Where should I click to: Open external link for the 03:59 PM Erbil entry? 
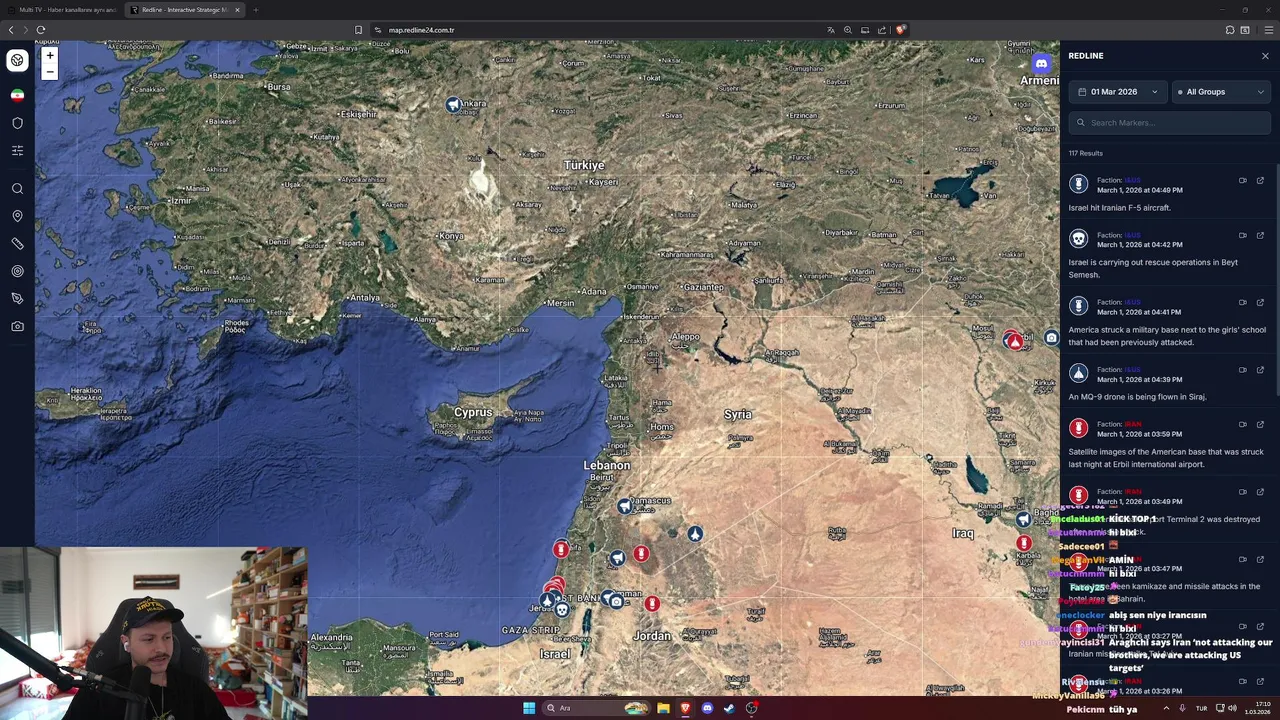(1260, 425)
